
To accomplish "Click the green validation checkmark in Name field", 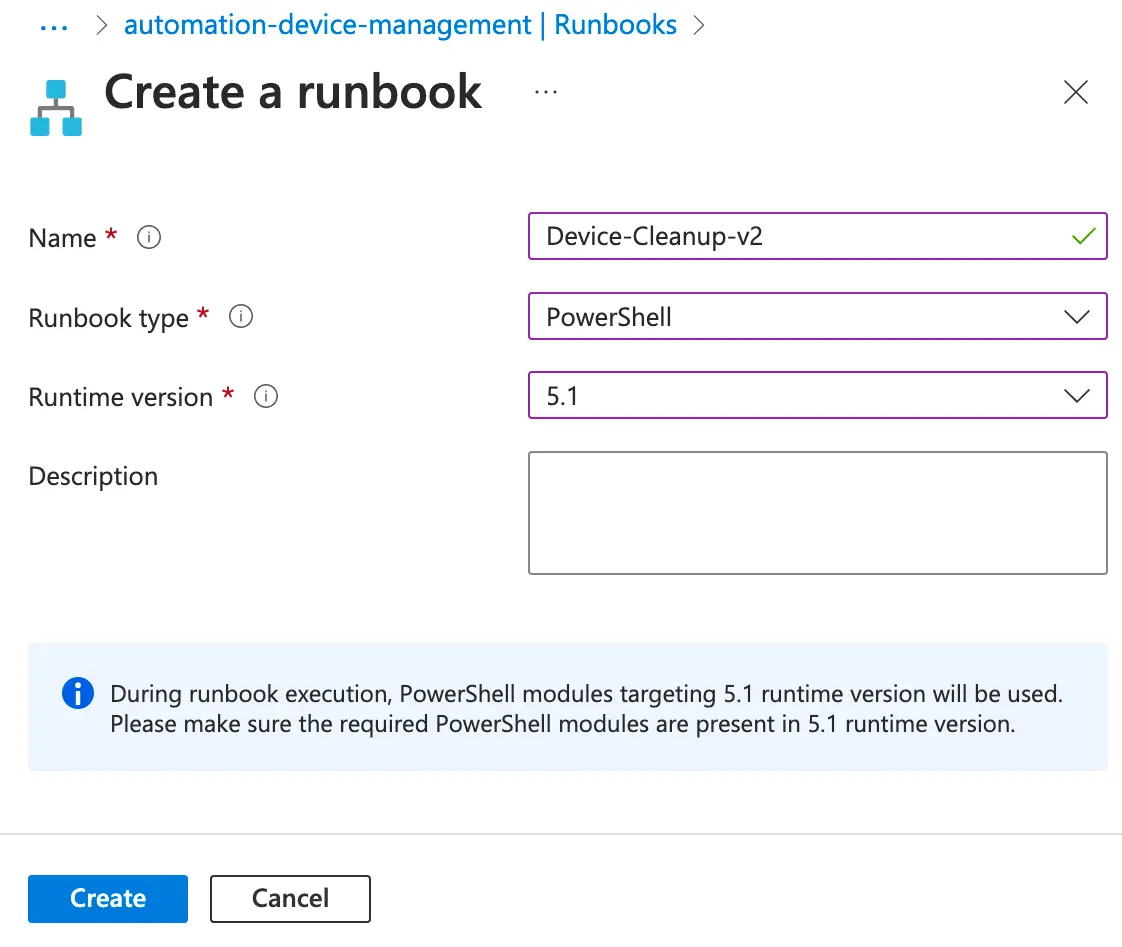I will tap(1083, 237).
